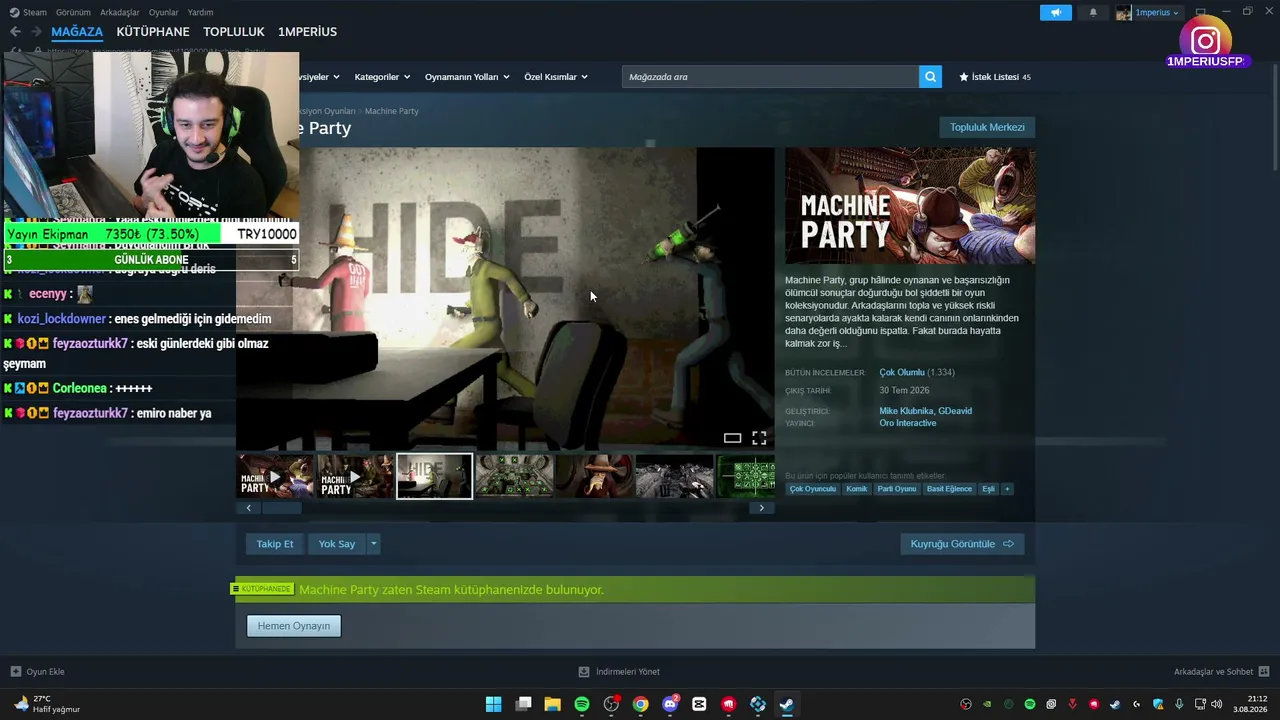Click the Topluluk Merkezi button

coord(987,127)
